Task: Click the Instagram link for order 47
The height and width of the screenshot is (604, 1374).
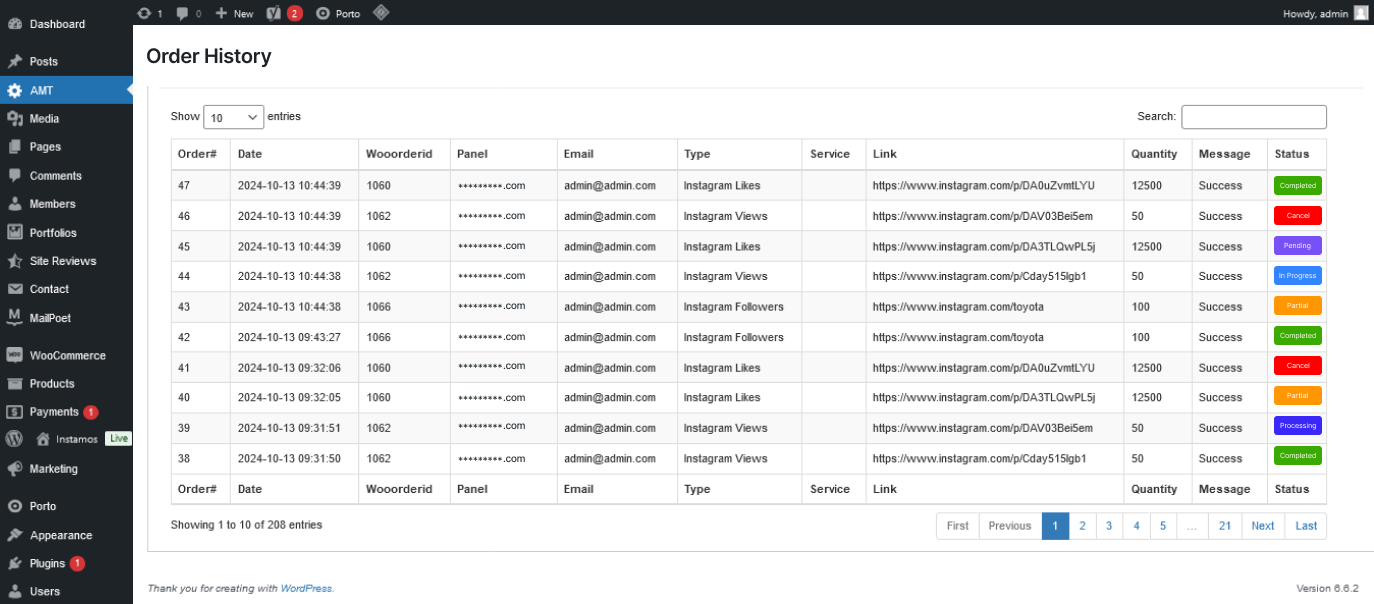Action: 983,186
